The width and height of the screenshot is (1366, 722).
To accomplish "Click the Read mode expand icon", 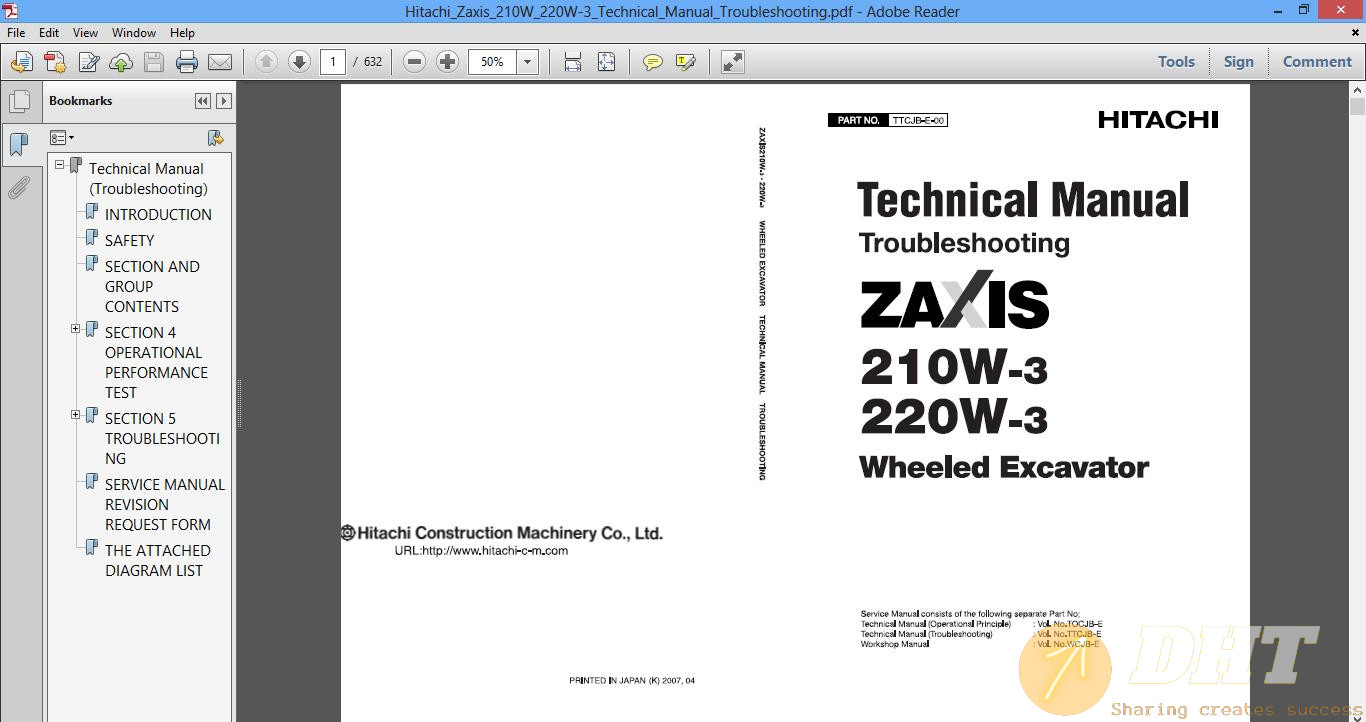I will (733, 62).
